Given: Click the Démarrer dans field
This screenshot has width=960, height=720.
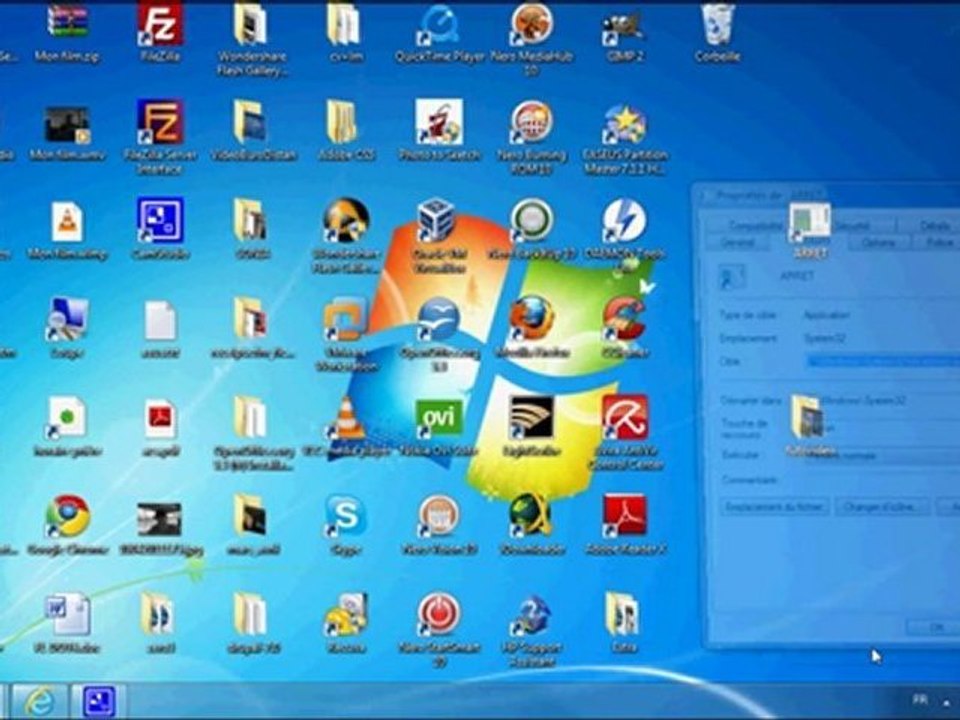Looking at the screenshot, I should tap(882, 400).
